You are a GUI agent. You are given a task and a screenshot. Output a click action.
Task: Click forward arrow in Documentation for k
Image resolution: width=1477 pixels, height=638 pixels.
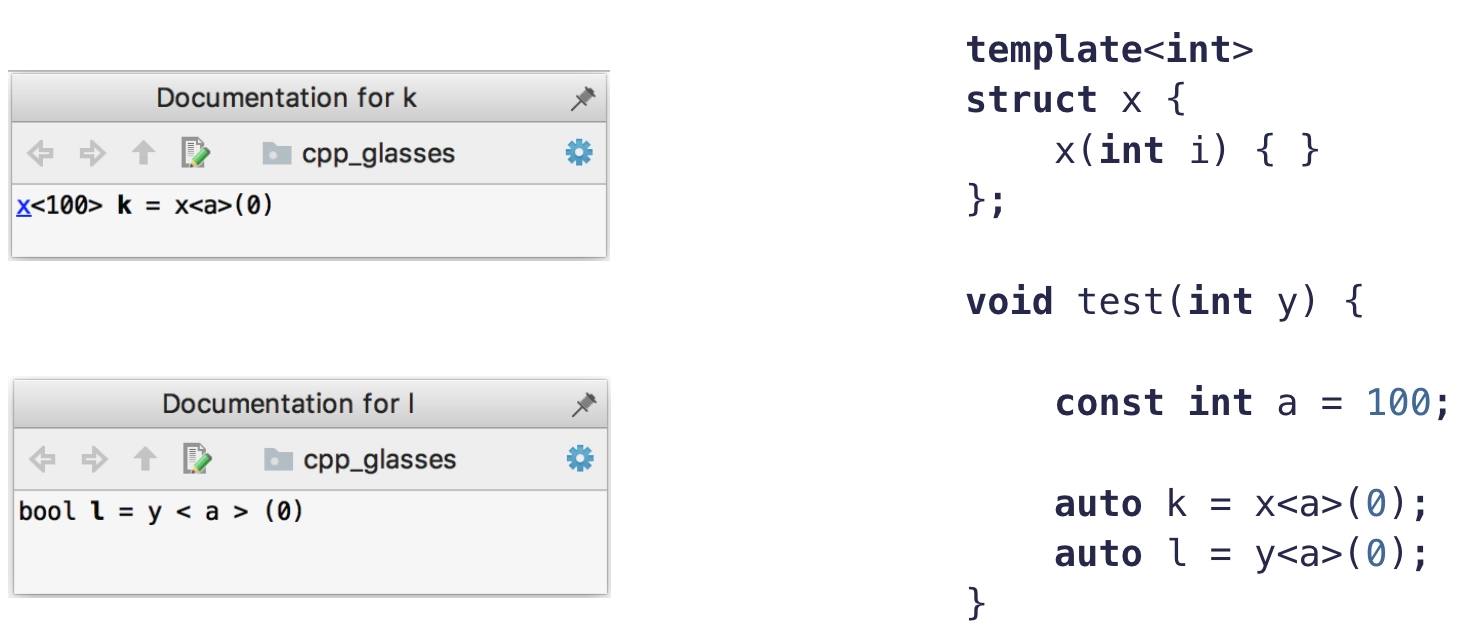click(x=92, y=153)
